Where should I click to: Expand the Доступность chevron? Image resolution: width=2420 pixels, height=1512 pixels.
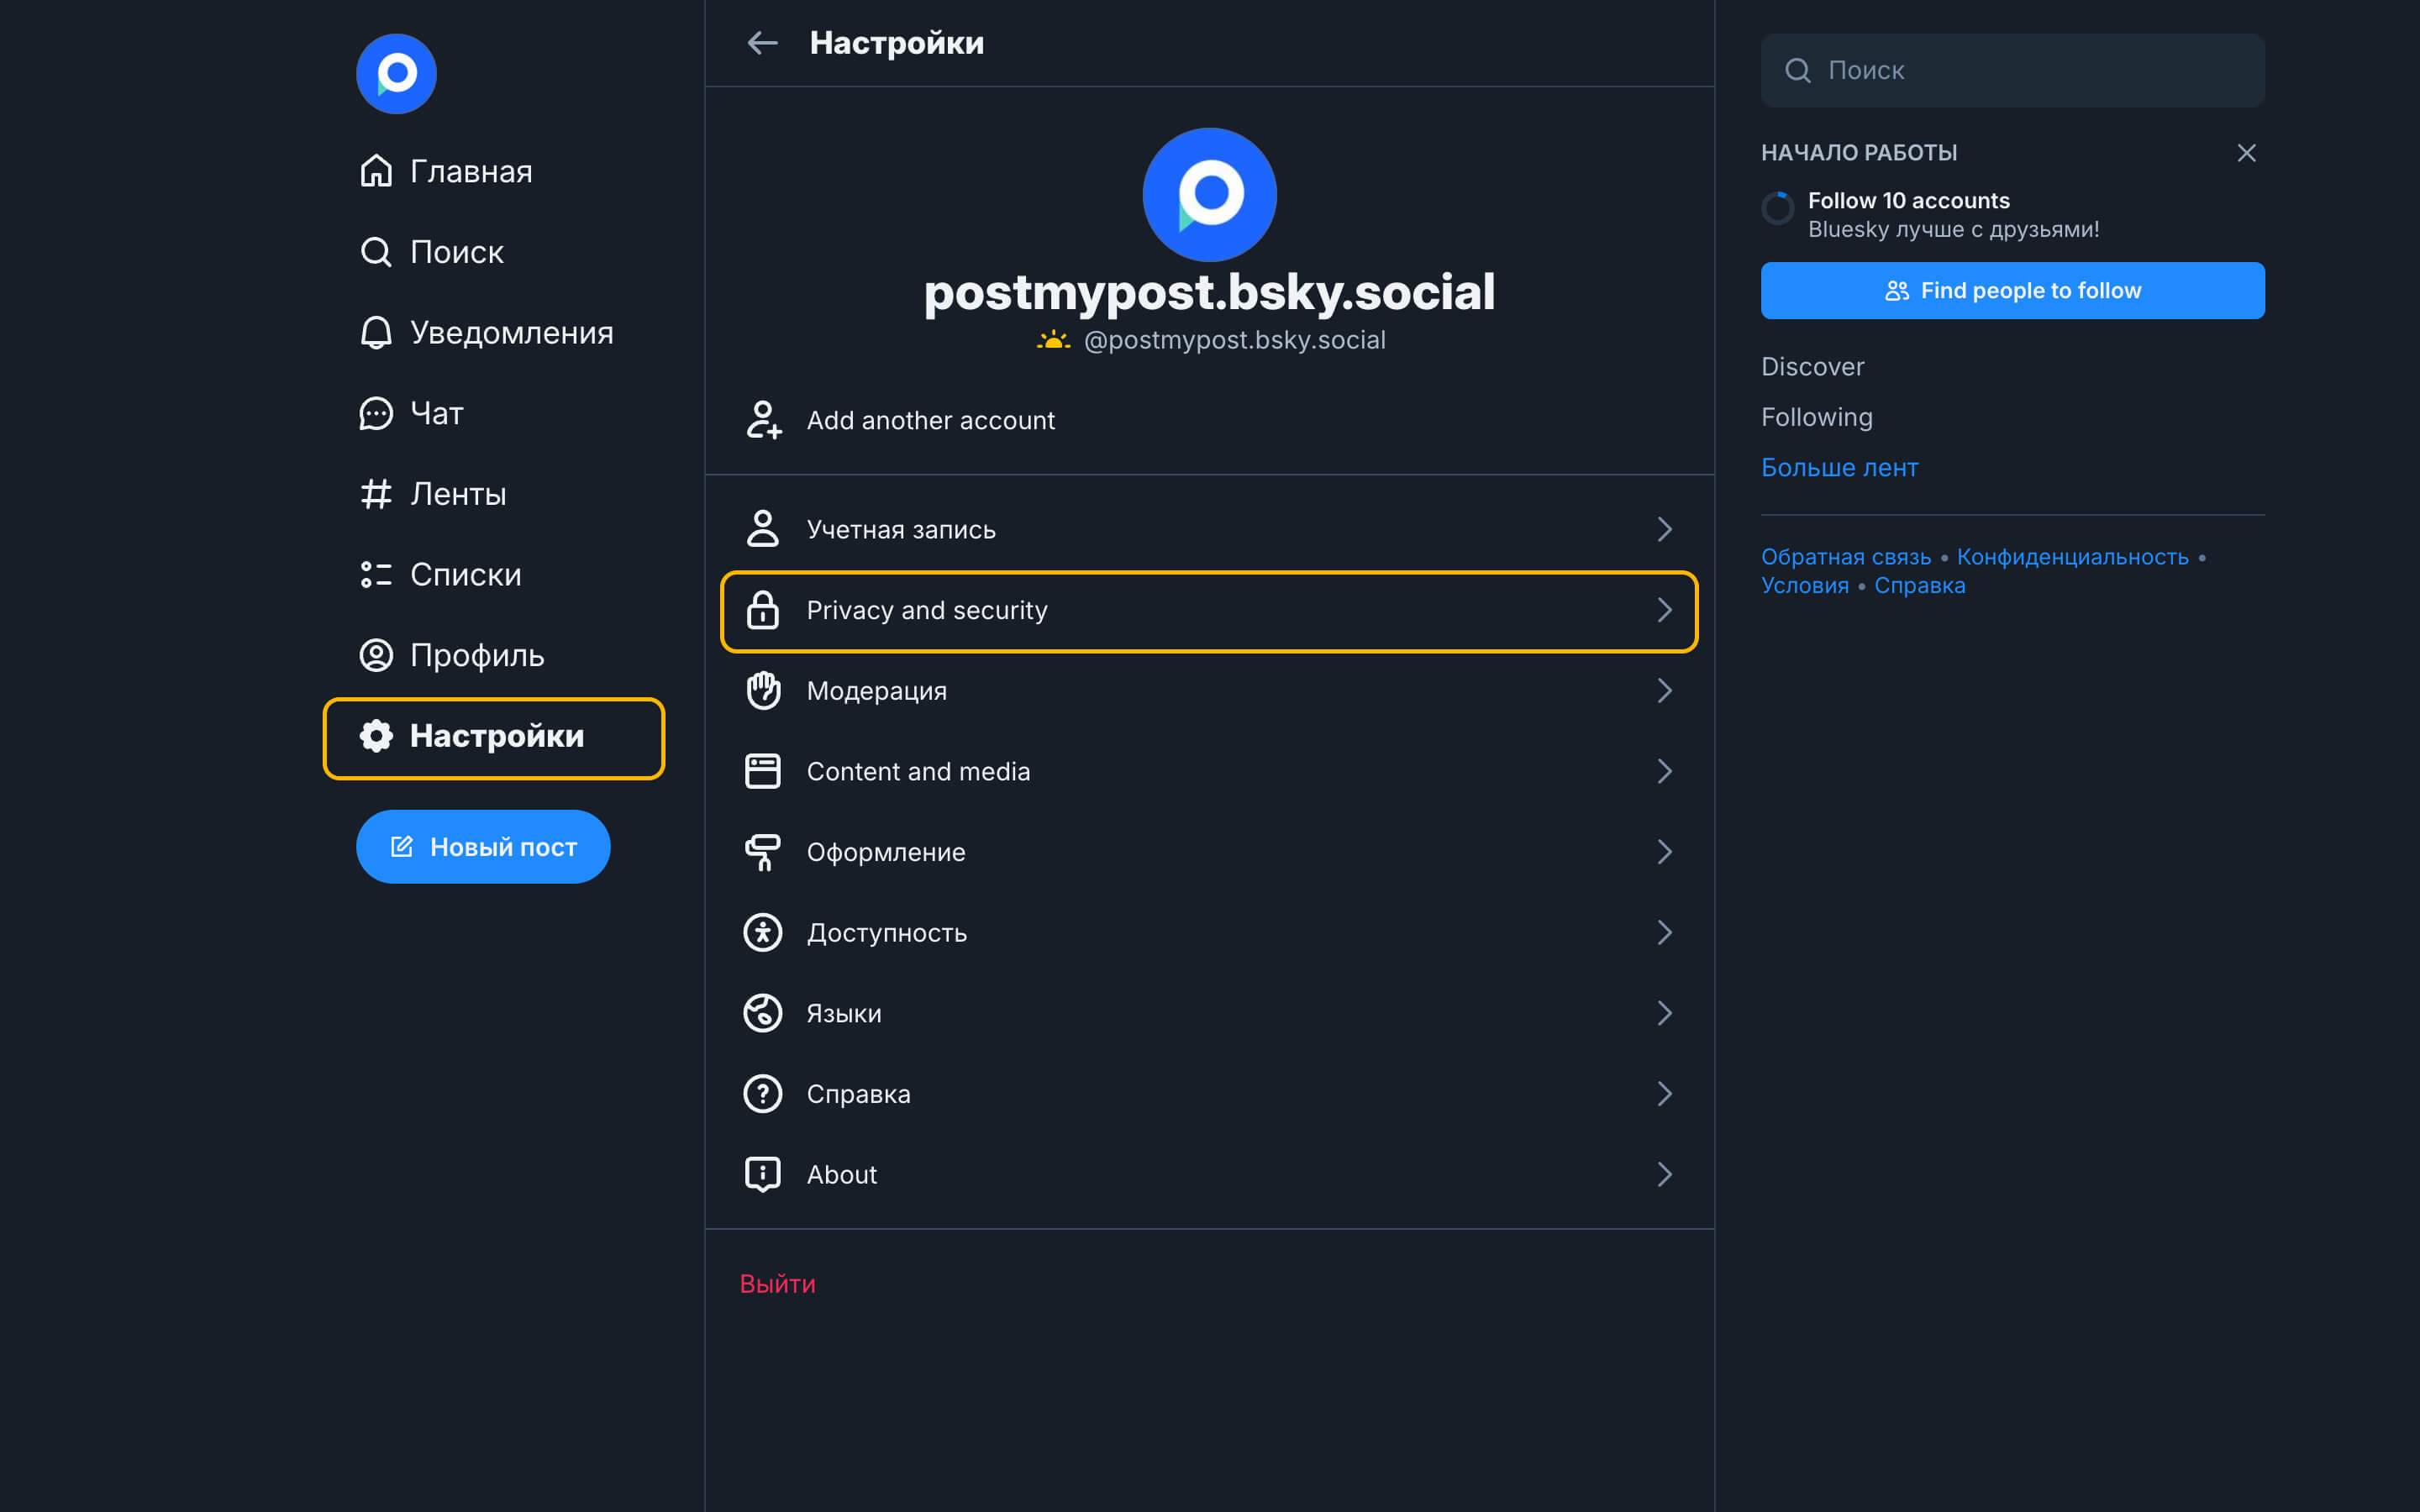[1664, 932]
